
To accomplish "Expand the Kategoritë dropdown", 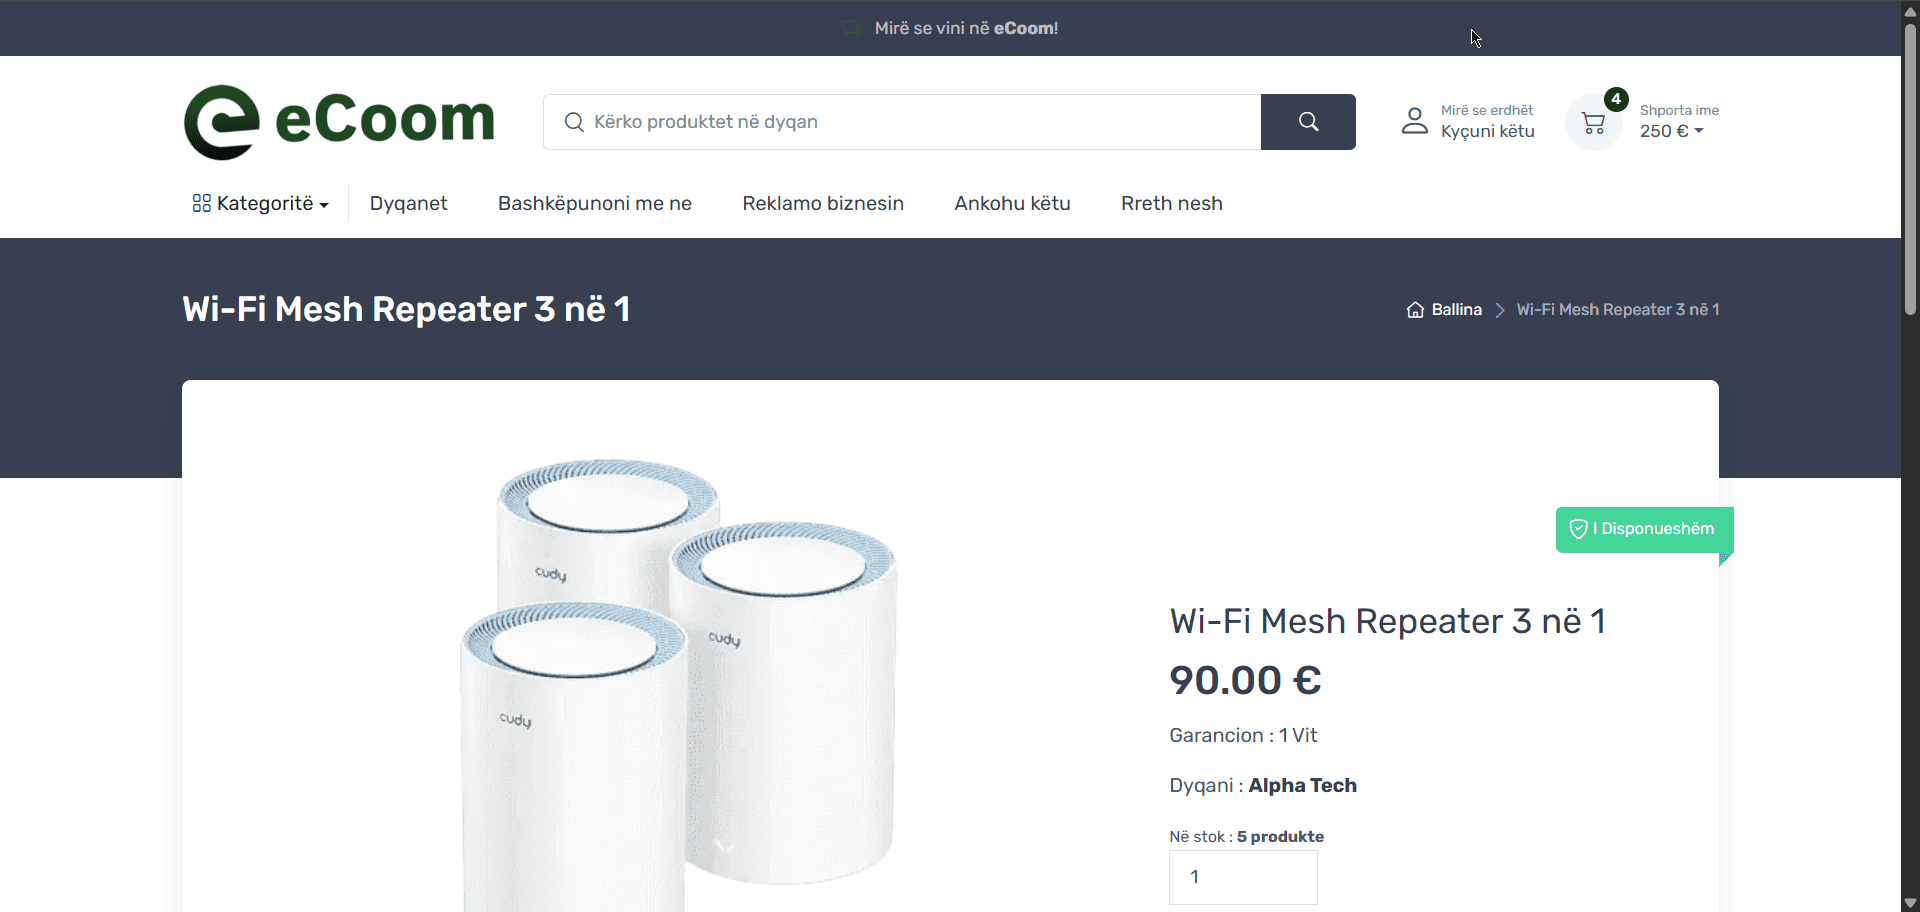I will coord(261,203).
